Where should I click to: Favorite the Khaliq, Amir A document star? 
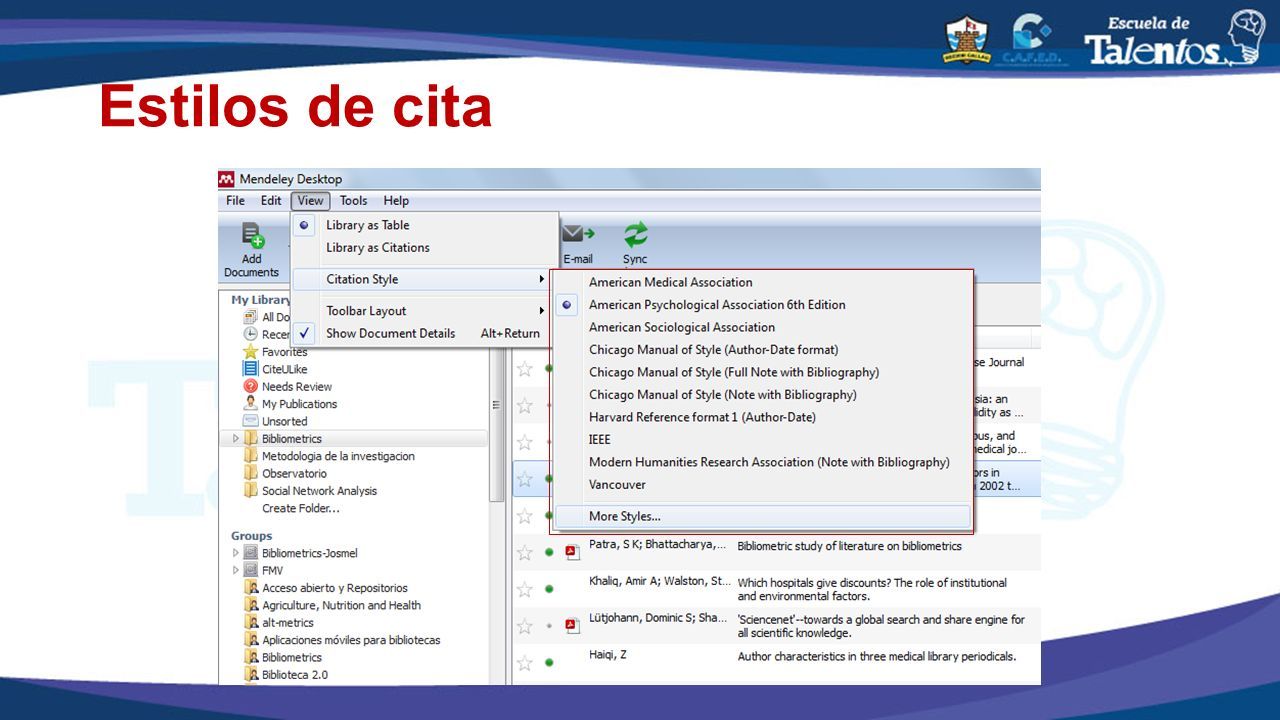click(x=525, y=589)
